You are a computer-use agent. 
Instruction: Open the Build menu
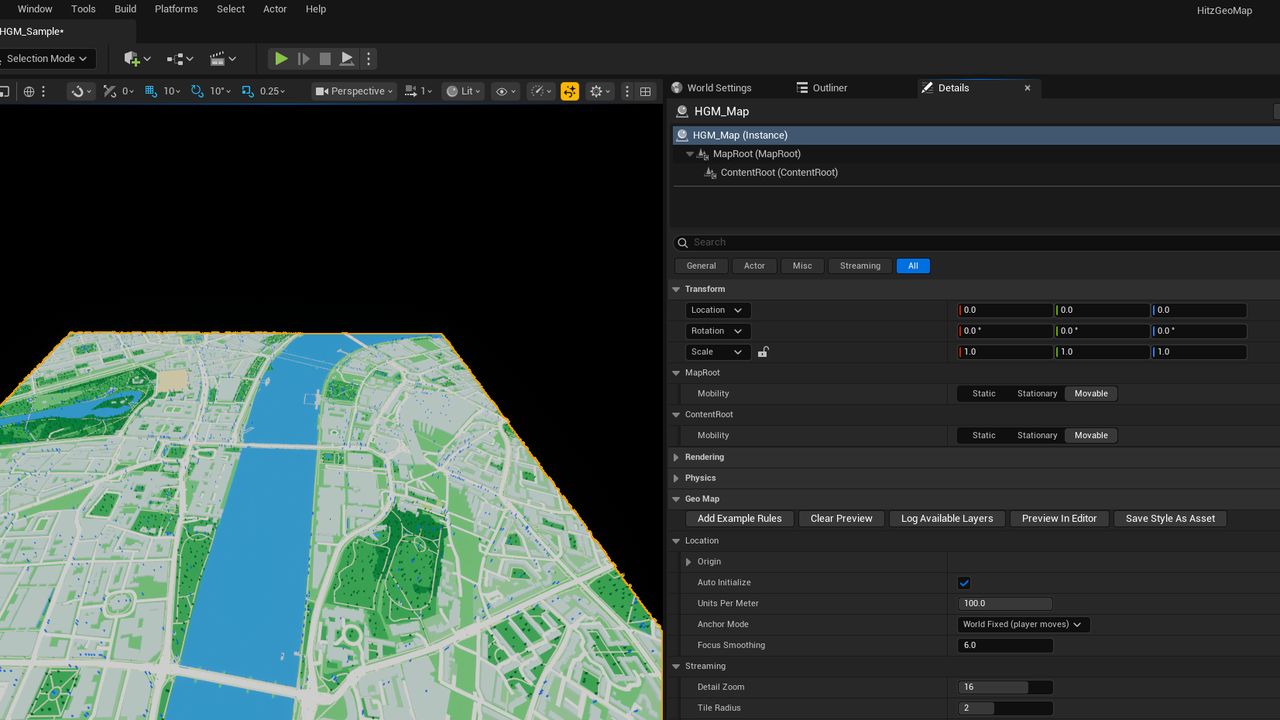pyautogui.click(x=125, y=9)
